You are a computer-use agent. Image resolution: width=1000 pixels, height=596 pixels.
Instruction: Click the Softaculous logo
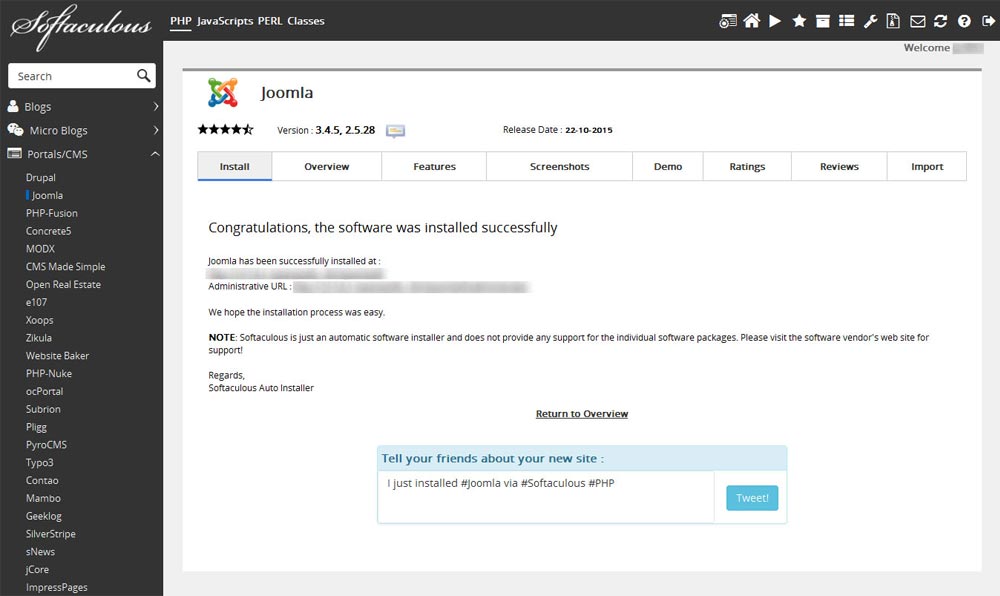click(x=80, y=25)
